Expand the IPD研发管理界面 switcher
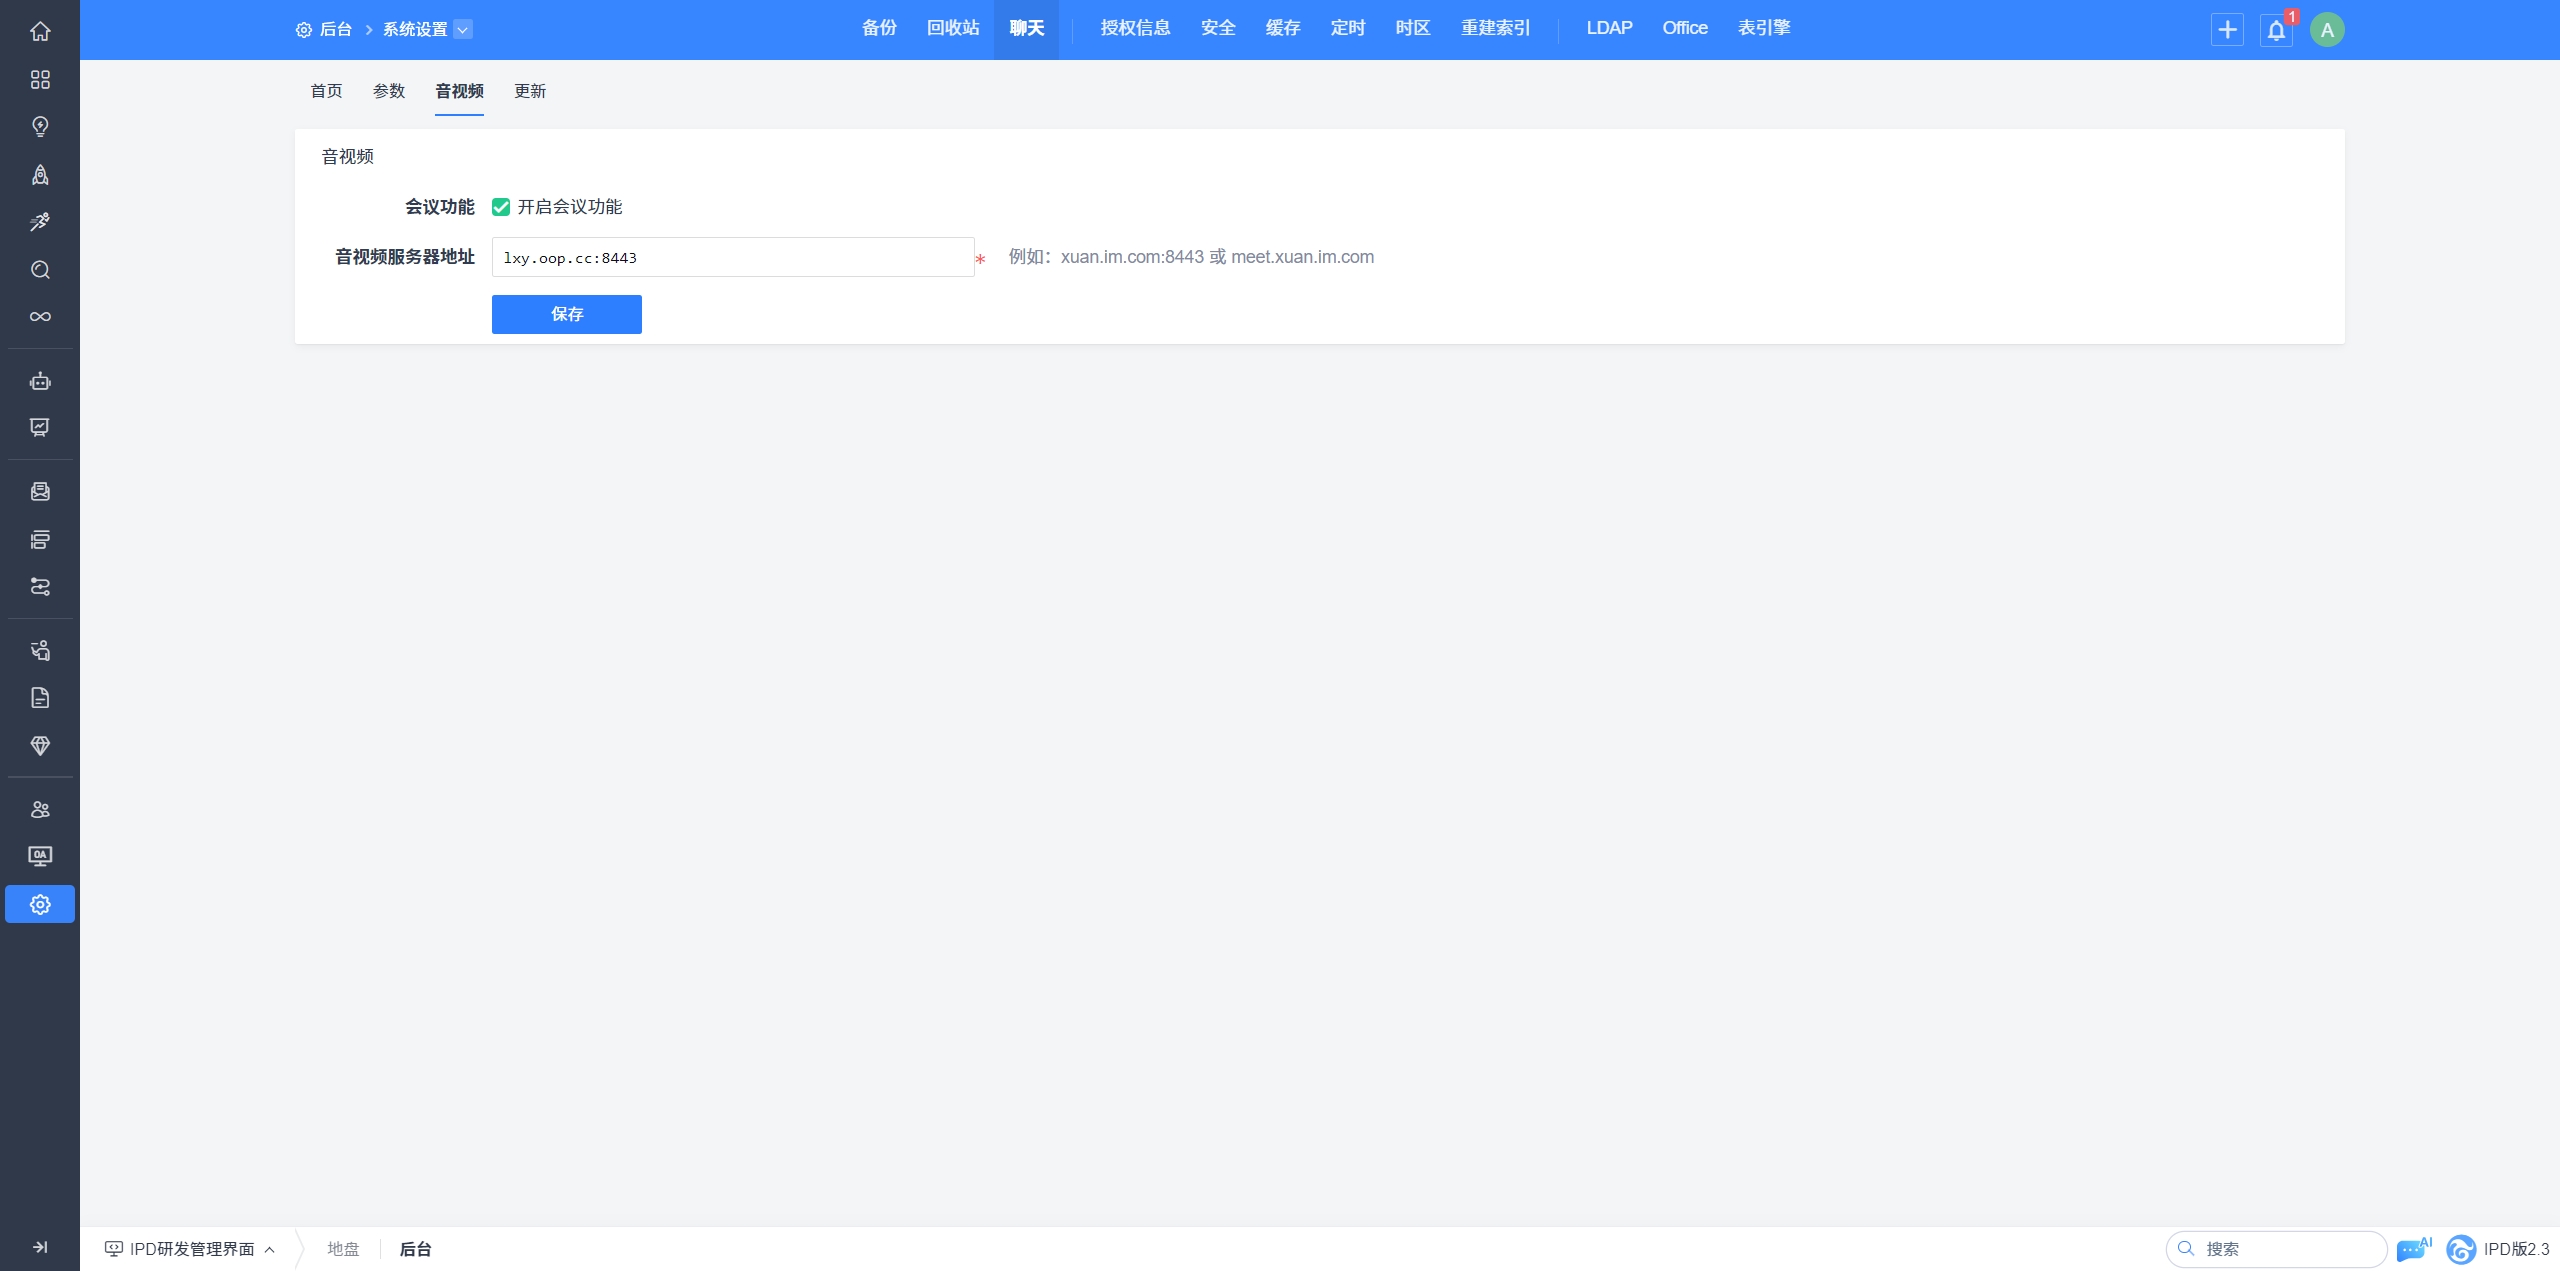The height and width of the screenshot is (1271, 2560). (190, 1249)
